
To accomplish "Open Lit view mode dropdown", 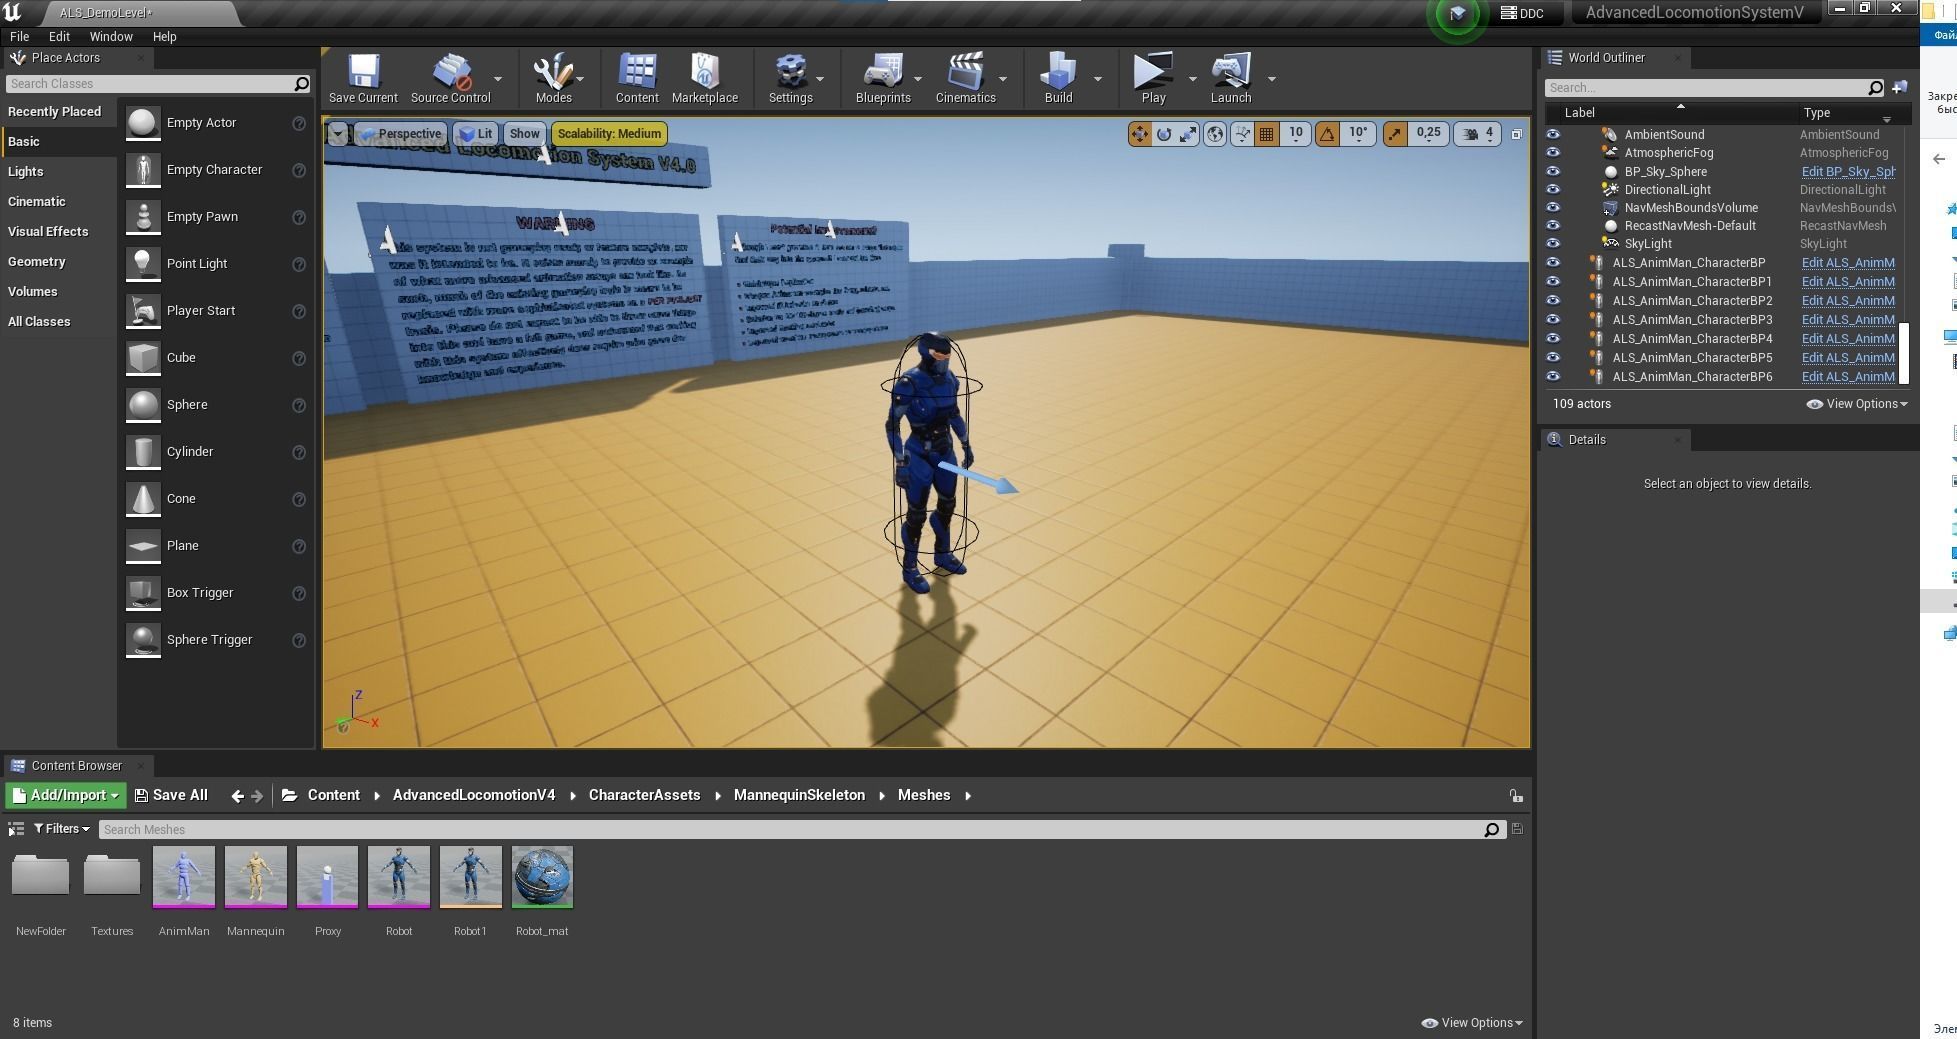I will 476,134.
